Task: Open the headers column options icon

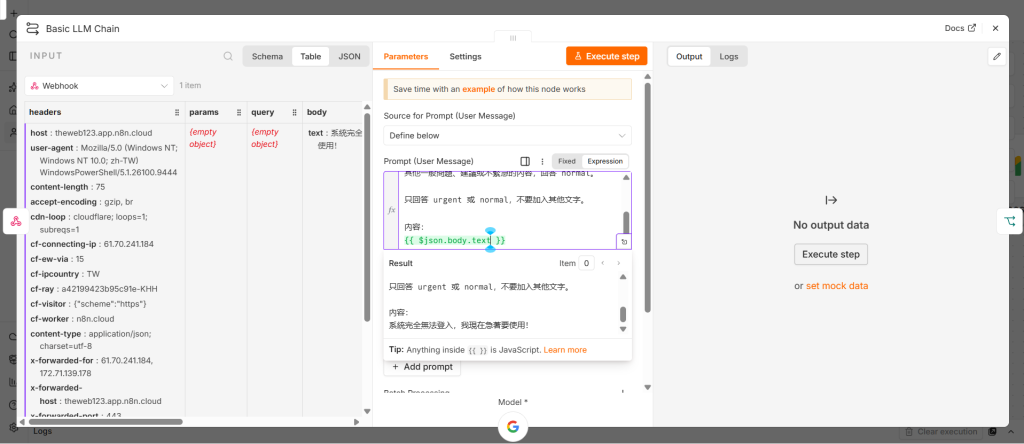Action: (x=176, y=112)
